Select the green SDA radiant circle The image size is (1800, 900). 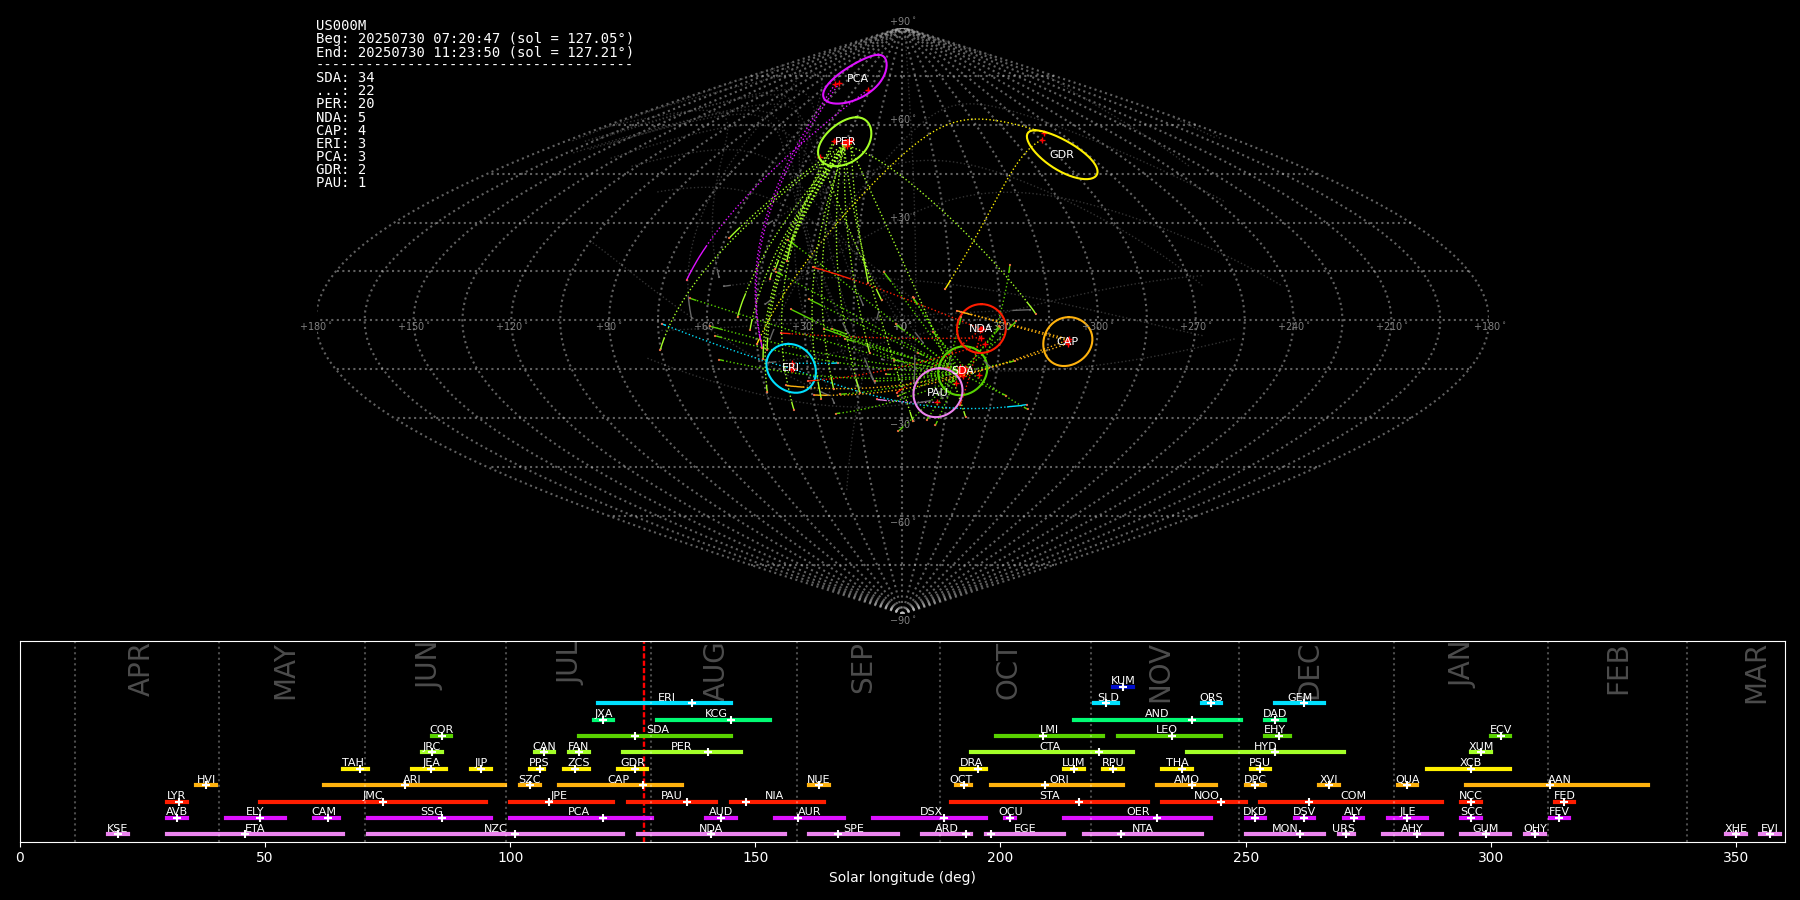coord(963,371)
